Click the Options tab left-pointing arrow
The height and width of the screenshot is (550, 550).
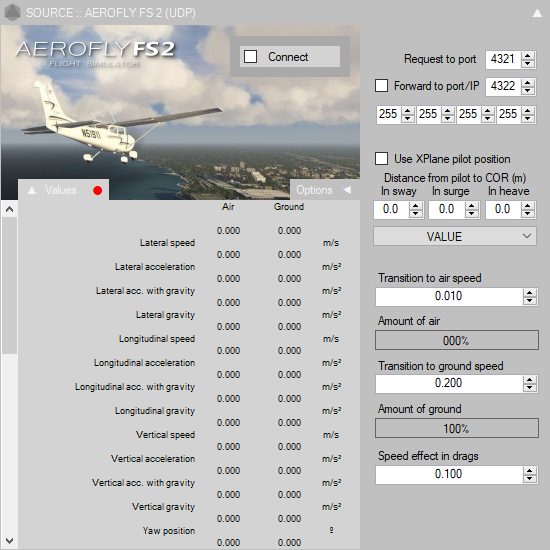347,190
